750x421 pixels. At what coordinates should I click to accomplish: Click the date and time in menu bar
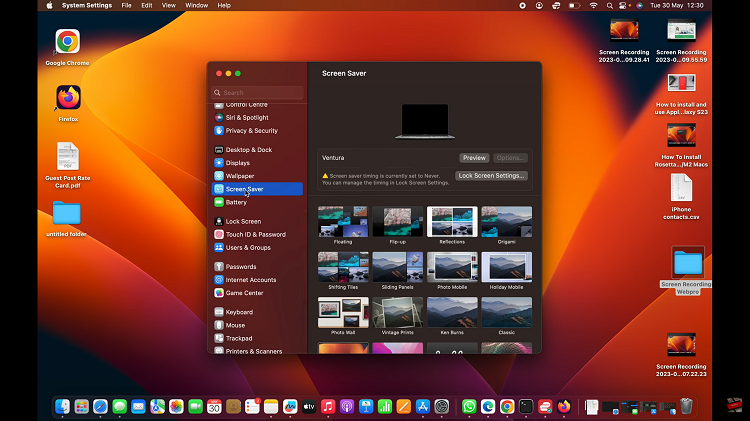point(677,5)
